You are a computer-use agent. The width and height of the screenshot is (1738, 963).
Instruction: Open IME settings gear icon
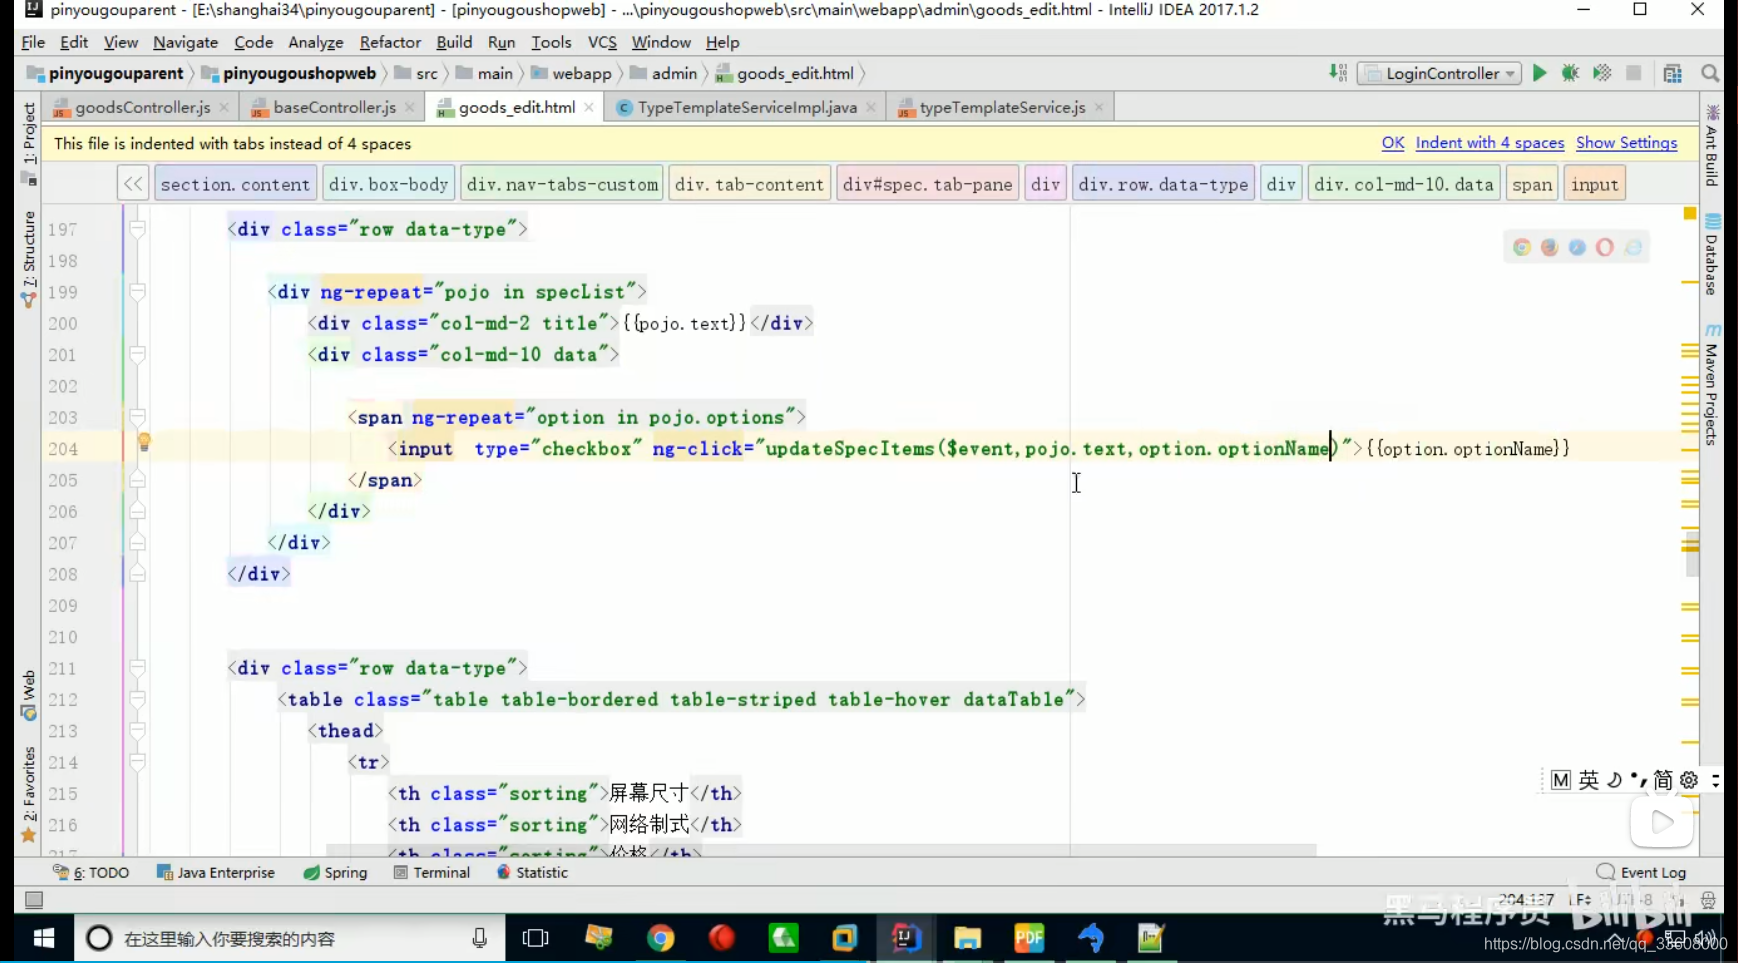tap(1689, 780)
